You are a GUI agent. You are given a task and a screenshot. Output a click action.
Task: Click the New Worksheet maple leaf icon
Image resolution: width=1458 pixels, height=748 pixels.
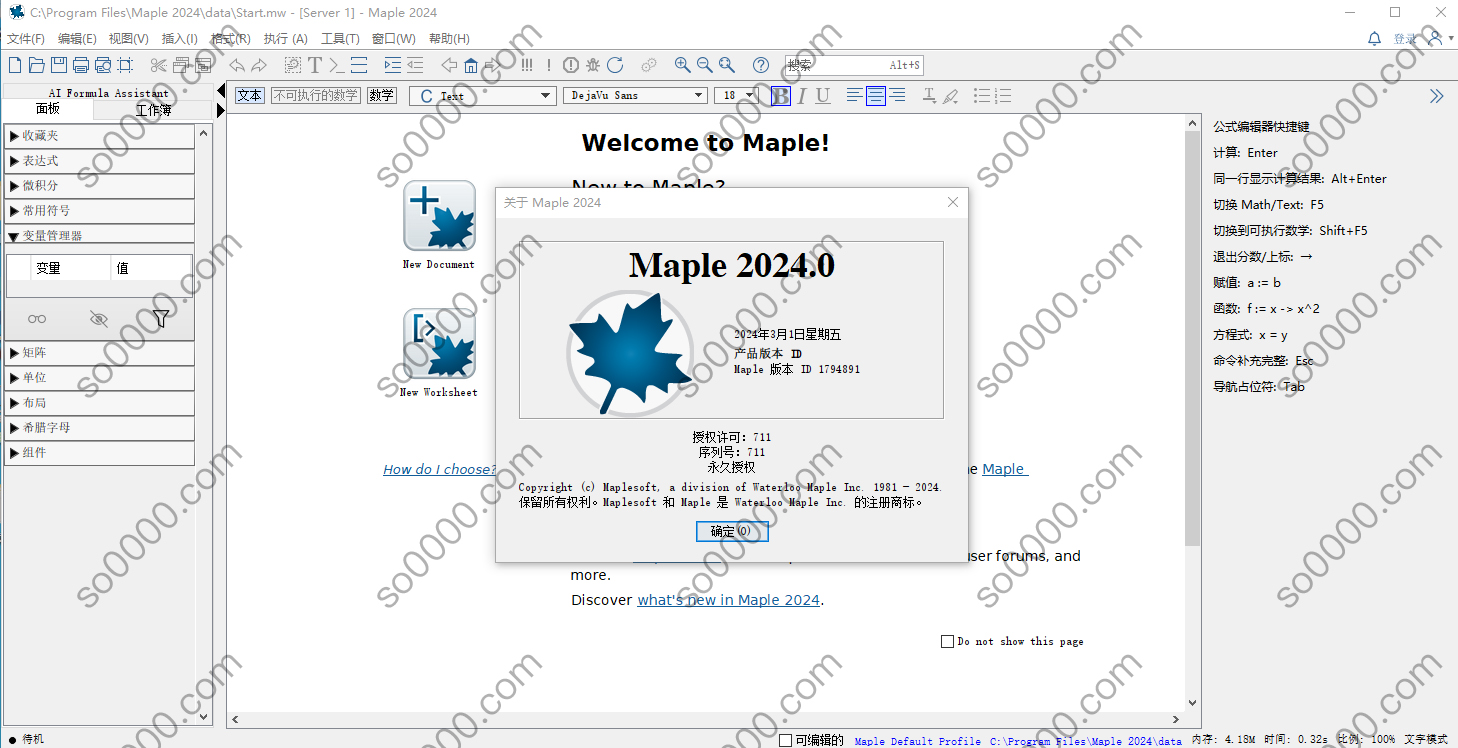(439, 343)
